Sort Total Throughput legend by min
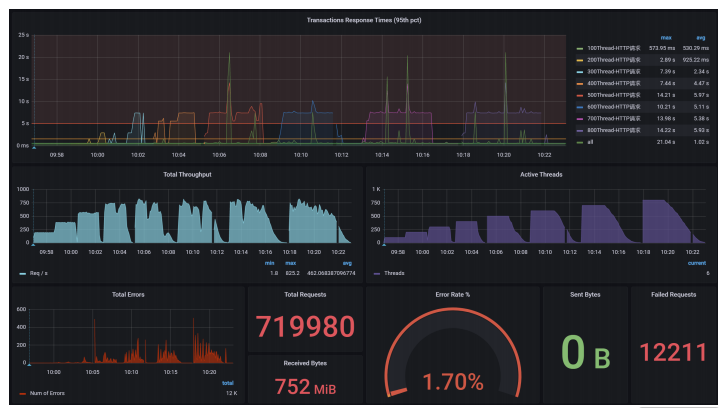Image resolution: width=720 pixels, height=408 pixels. pos(270,263)
